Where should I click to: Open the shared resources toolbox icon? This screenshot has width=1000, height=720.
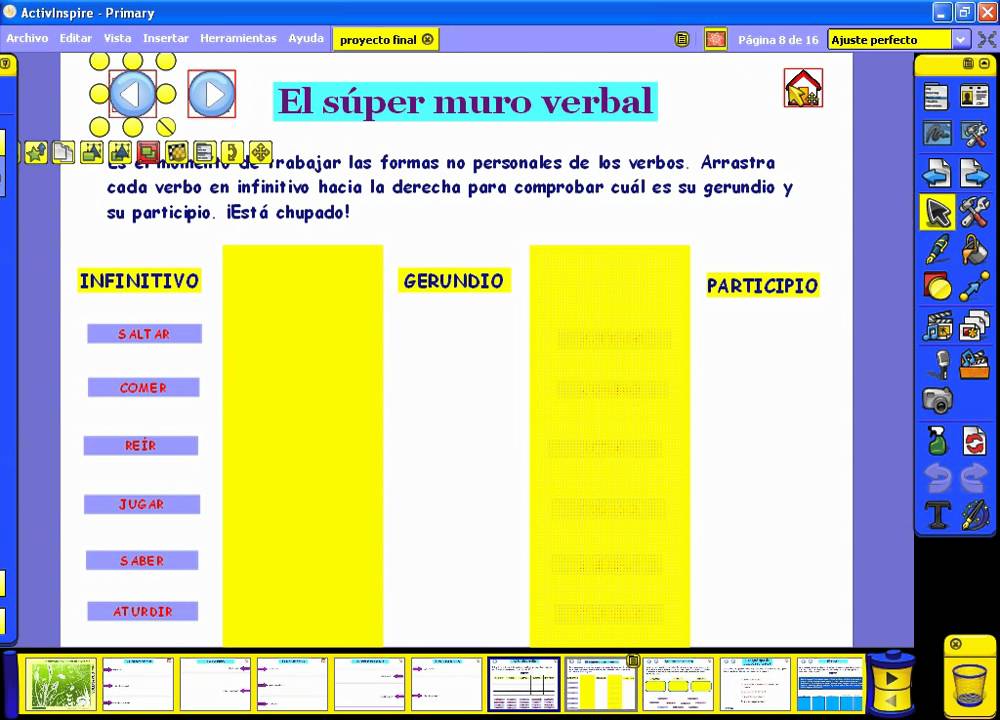pos(974,364)
